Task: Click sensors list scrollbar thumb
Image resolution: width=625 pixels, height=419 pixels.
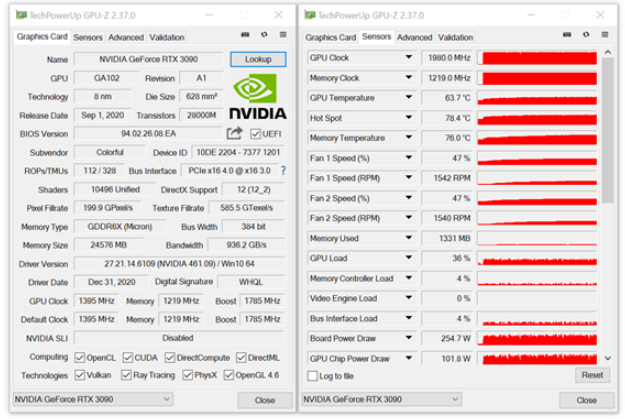Action: (607, 130)
